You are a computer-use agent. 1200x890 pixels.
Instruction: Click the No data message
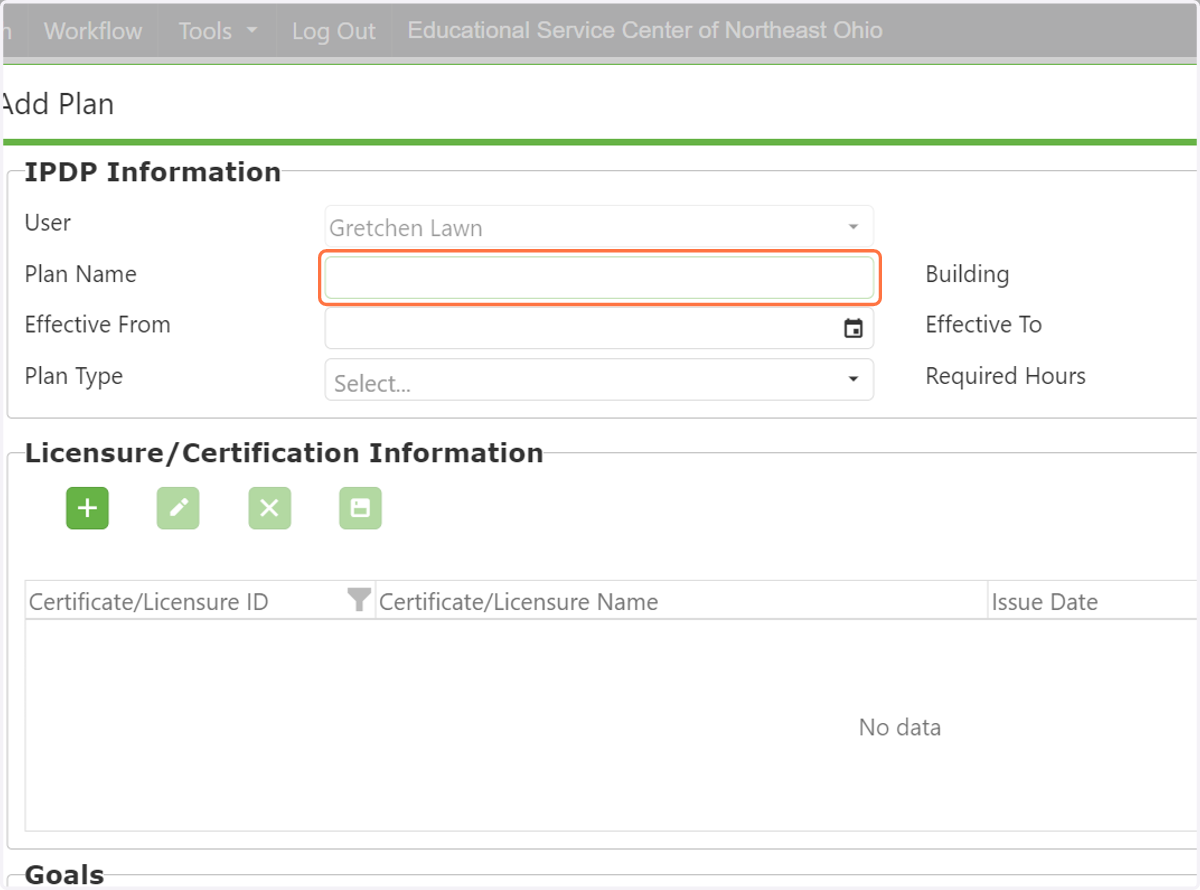pos(900,727)
